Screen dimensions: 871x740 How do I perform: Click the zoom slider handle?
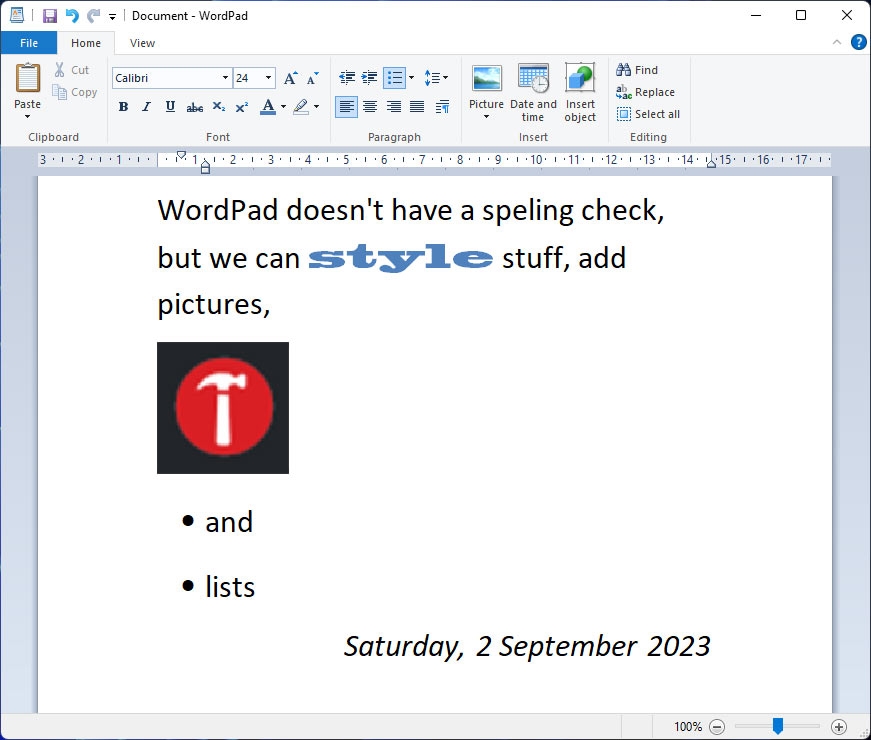coord(777,727)
